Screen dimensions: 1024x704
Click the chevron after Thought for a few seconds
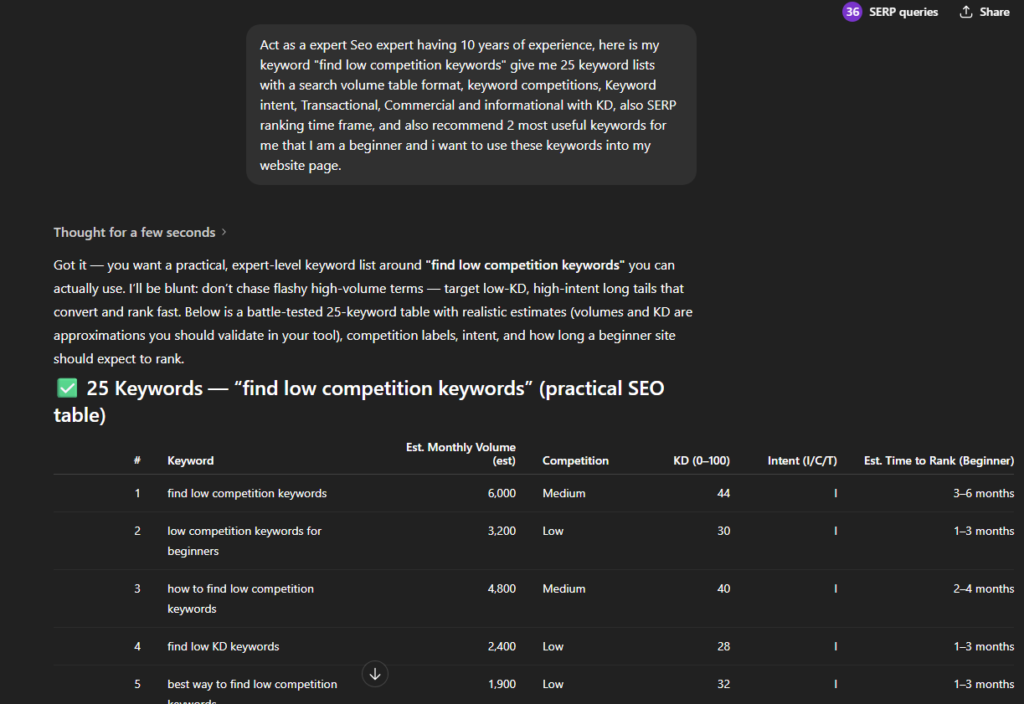tap(222, 232)
